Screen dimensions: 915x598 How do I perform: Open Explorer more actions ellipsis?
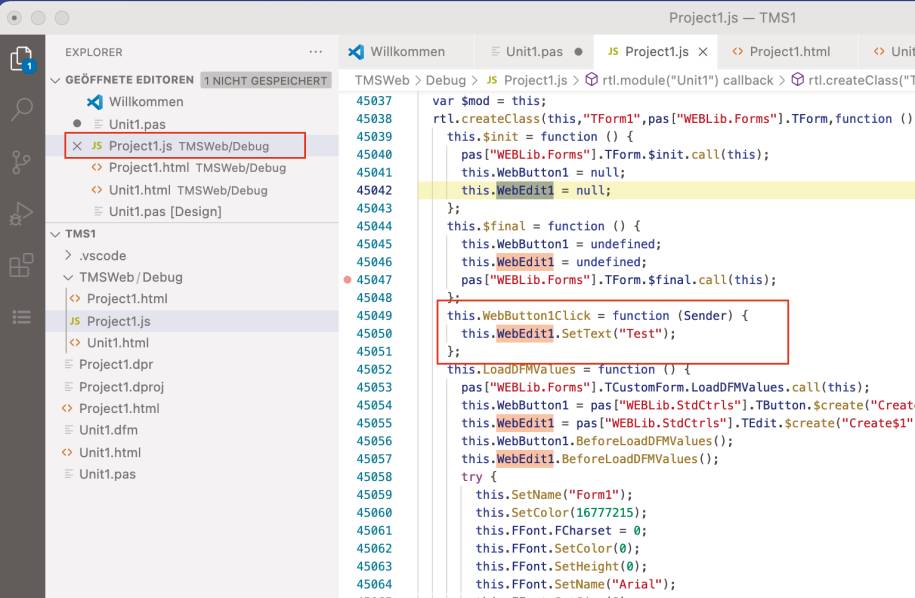316,52
